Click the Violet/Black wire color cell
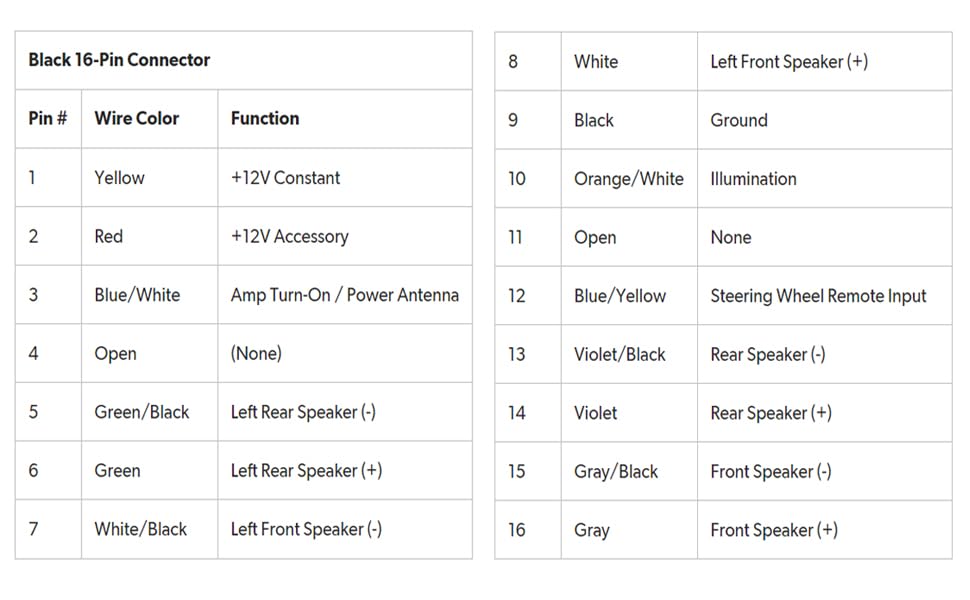The width and height of the screenshot is (970, 600). click(619, 354)
